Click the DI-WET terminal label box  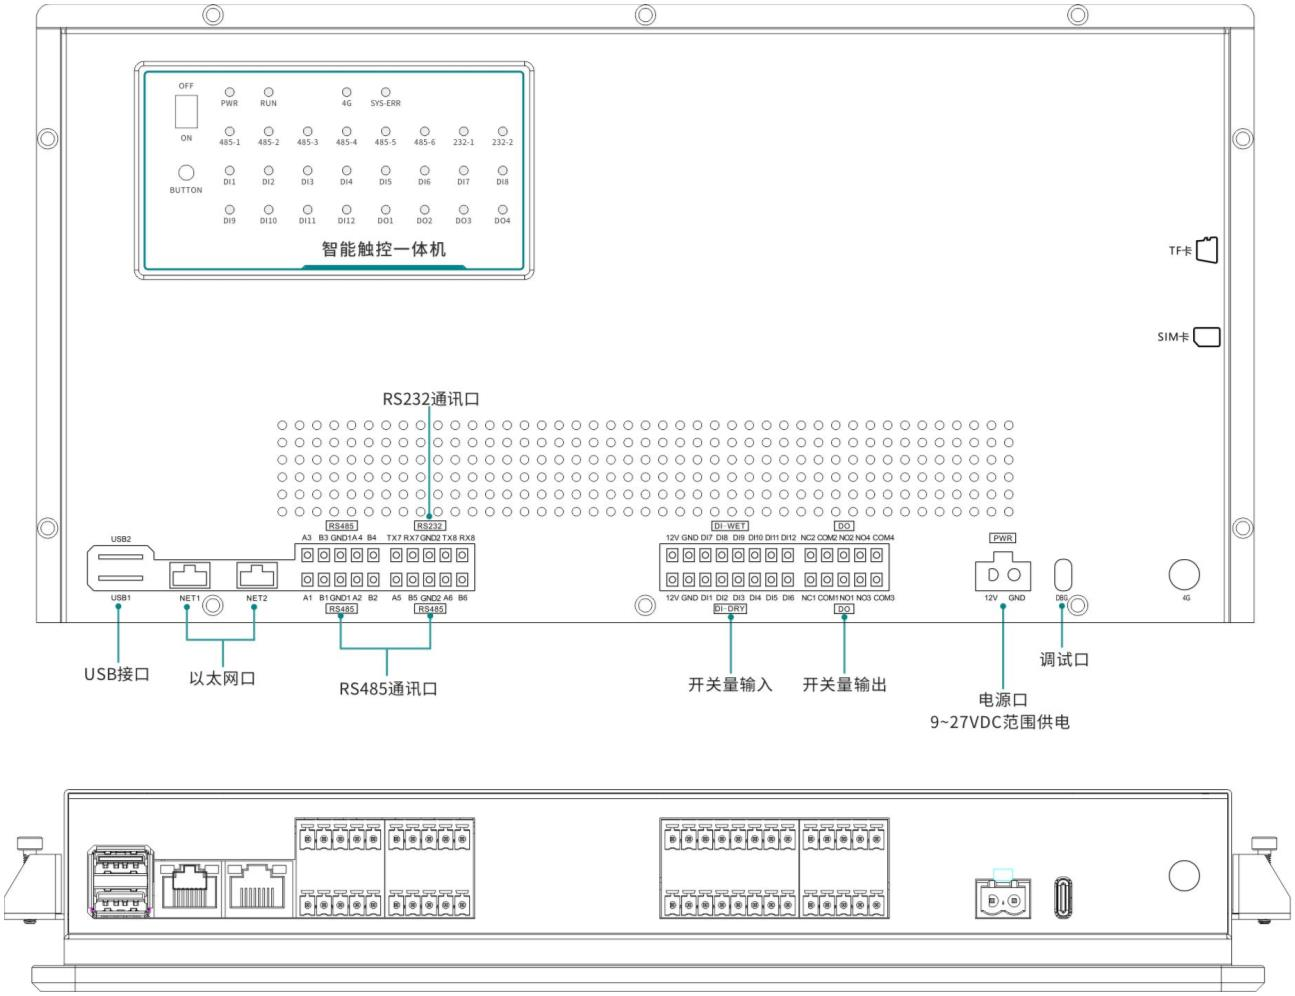[x=730, y=526]
